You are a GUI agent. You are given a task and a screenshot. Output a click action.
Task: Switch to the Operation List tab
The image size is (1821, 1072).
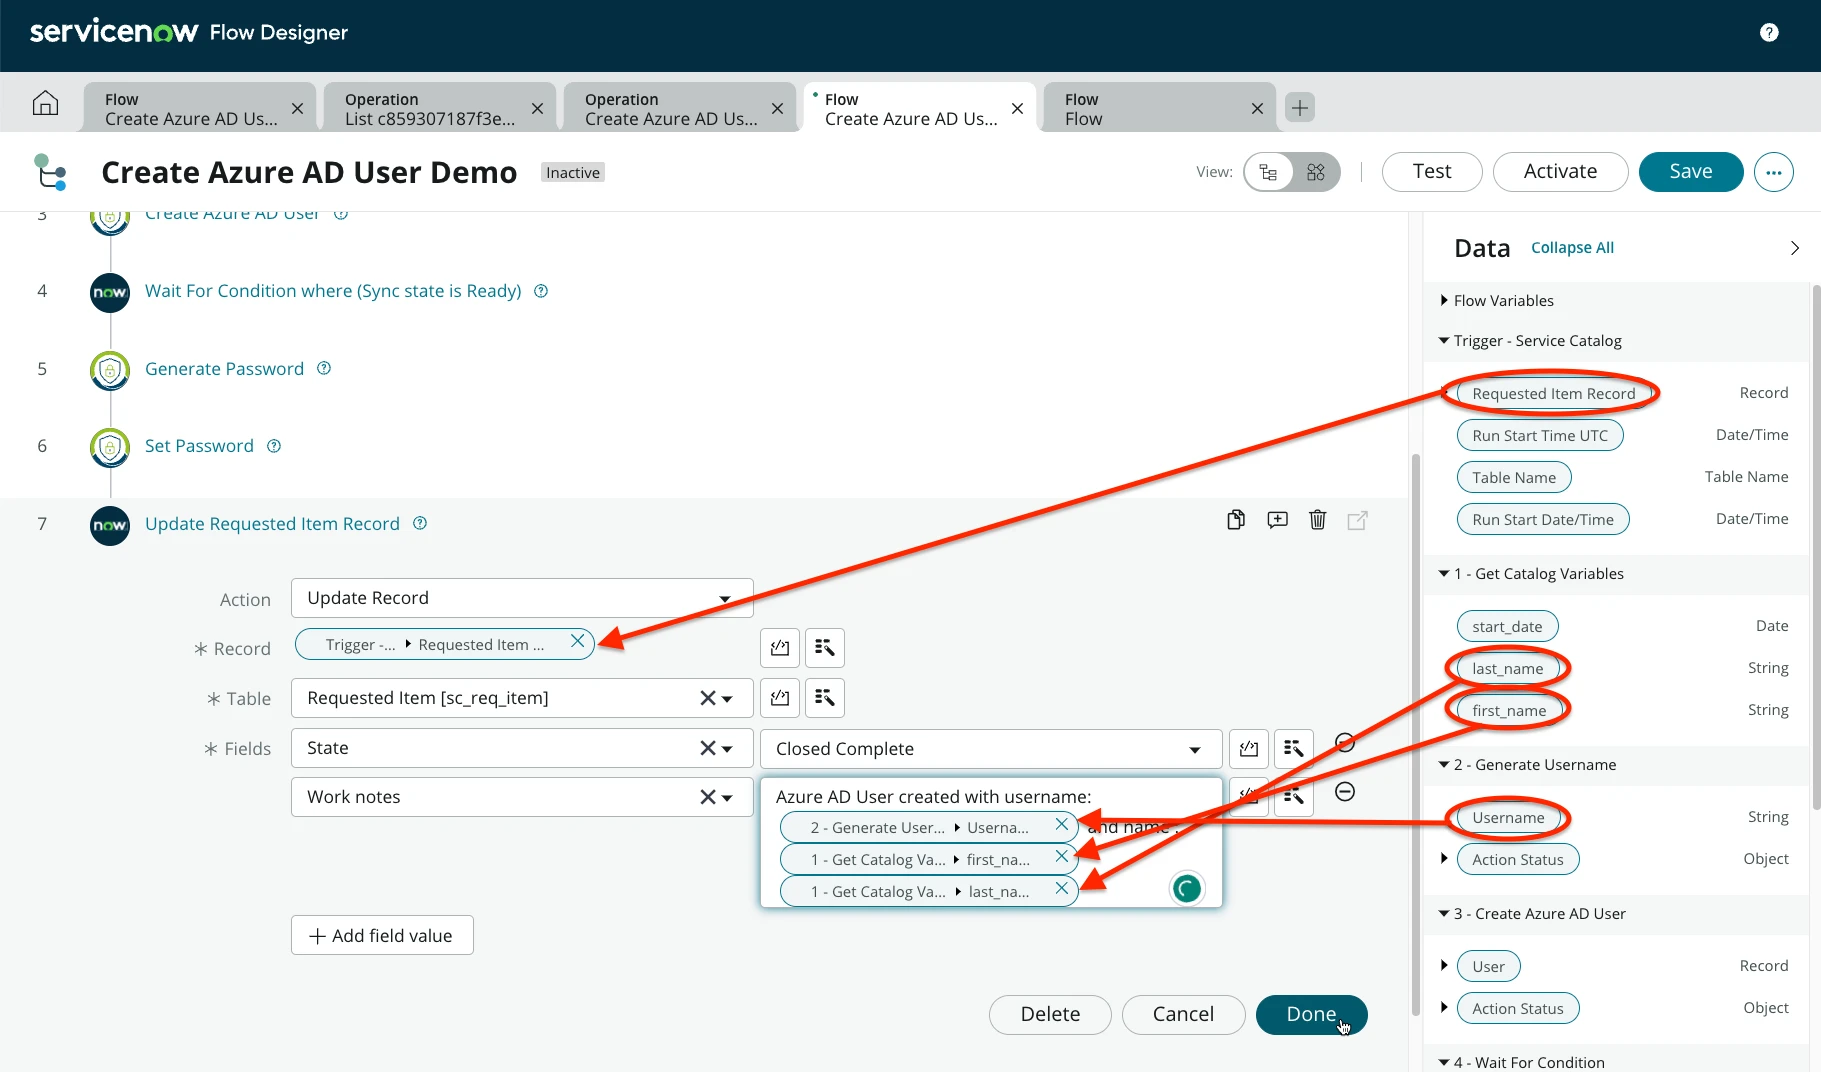click(430, 109)
